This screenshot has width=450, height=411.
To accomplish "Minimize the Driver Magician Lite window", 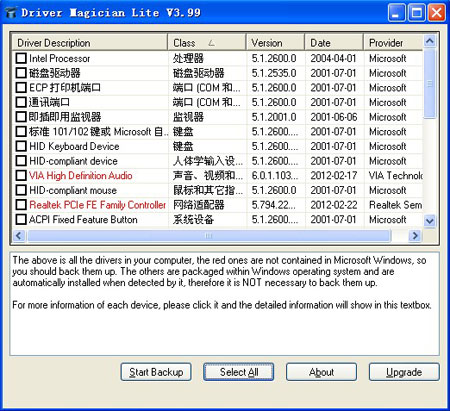I will 397,13.
